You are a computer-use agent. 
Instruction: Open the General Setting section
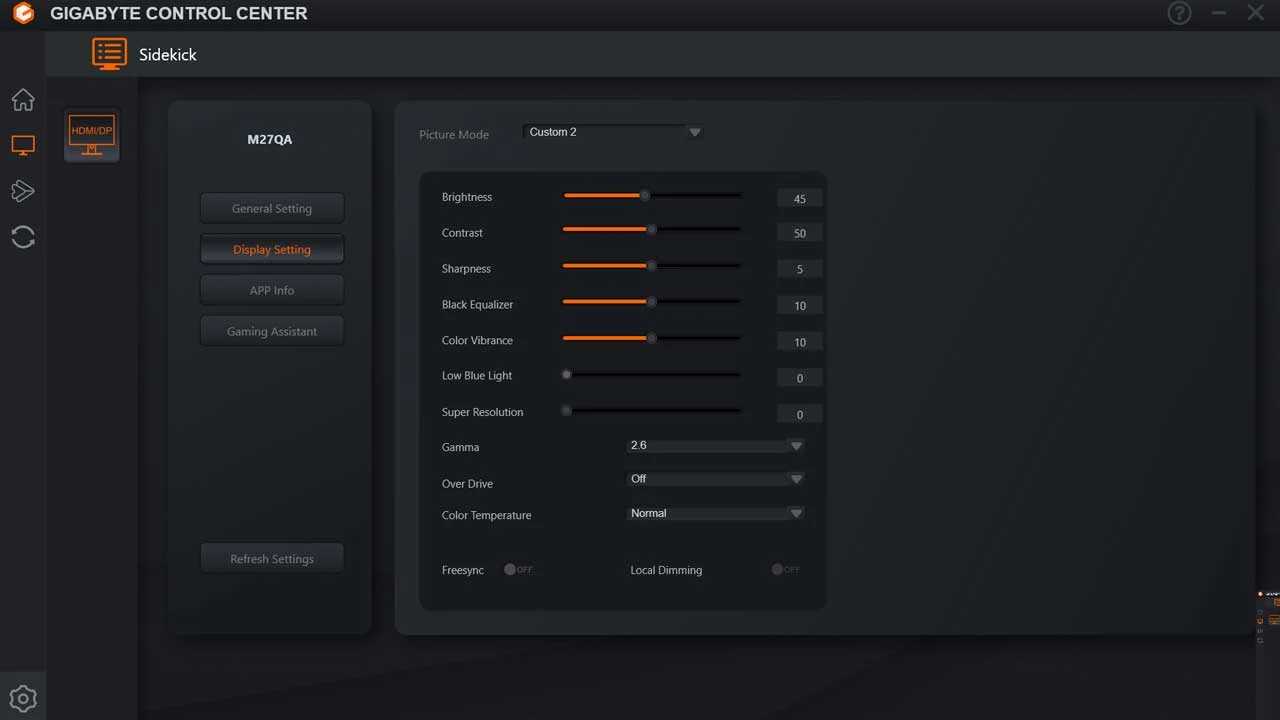(x=272, y=208)
